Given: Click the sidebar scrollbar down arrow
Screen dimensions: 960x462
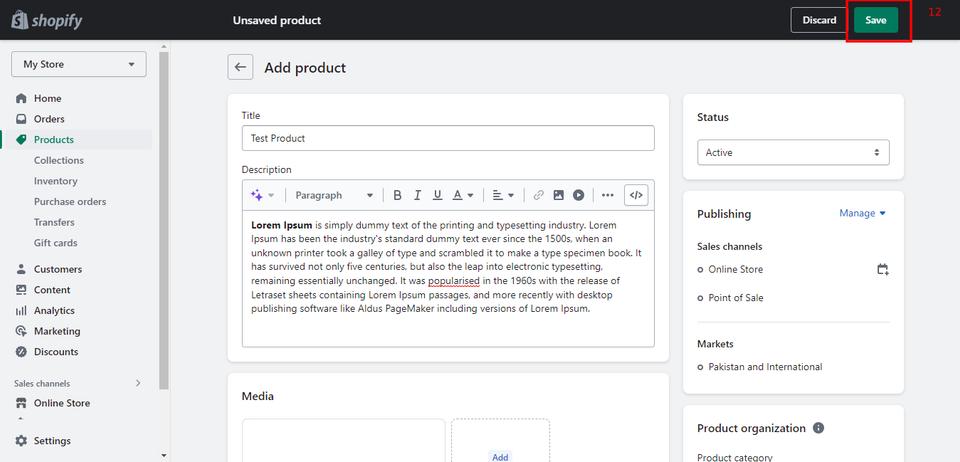Looking at the screenshot, I should [163, 455].
